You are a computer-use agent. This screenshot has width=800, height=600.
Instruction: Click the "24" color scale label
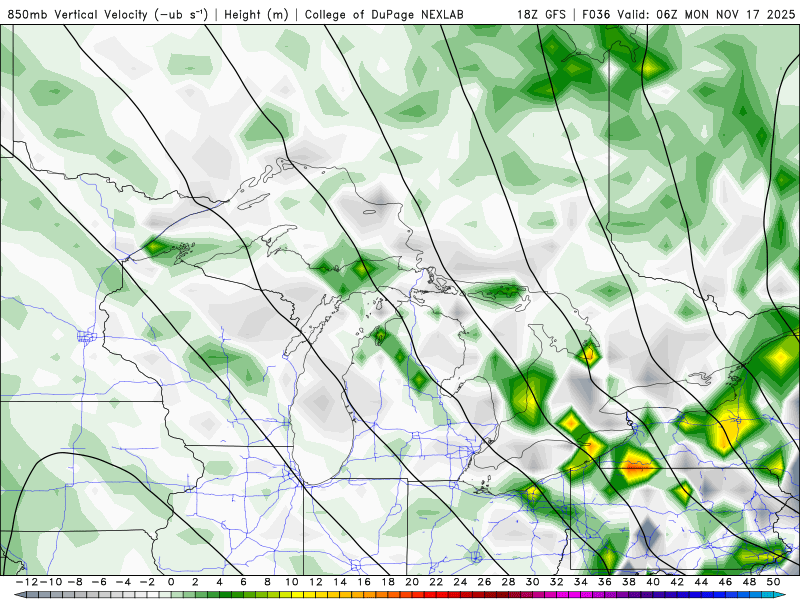tap(460, 582)
